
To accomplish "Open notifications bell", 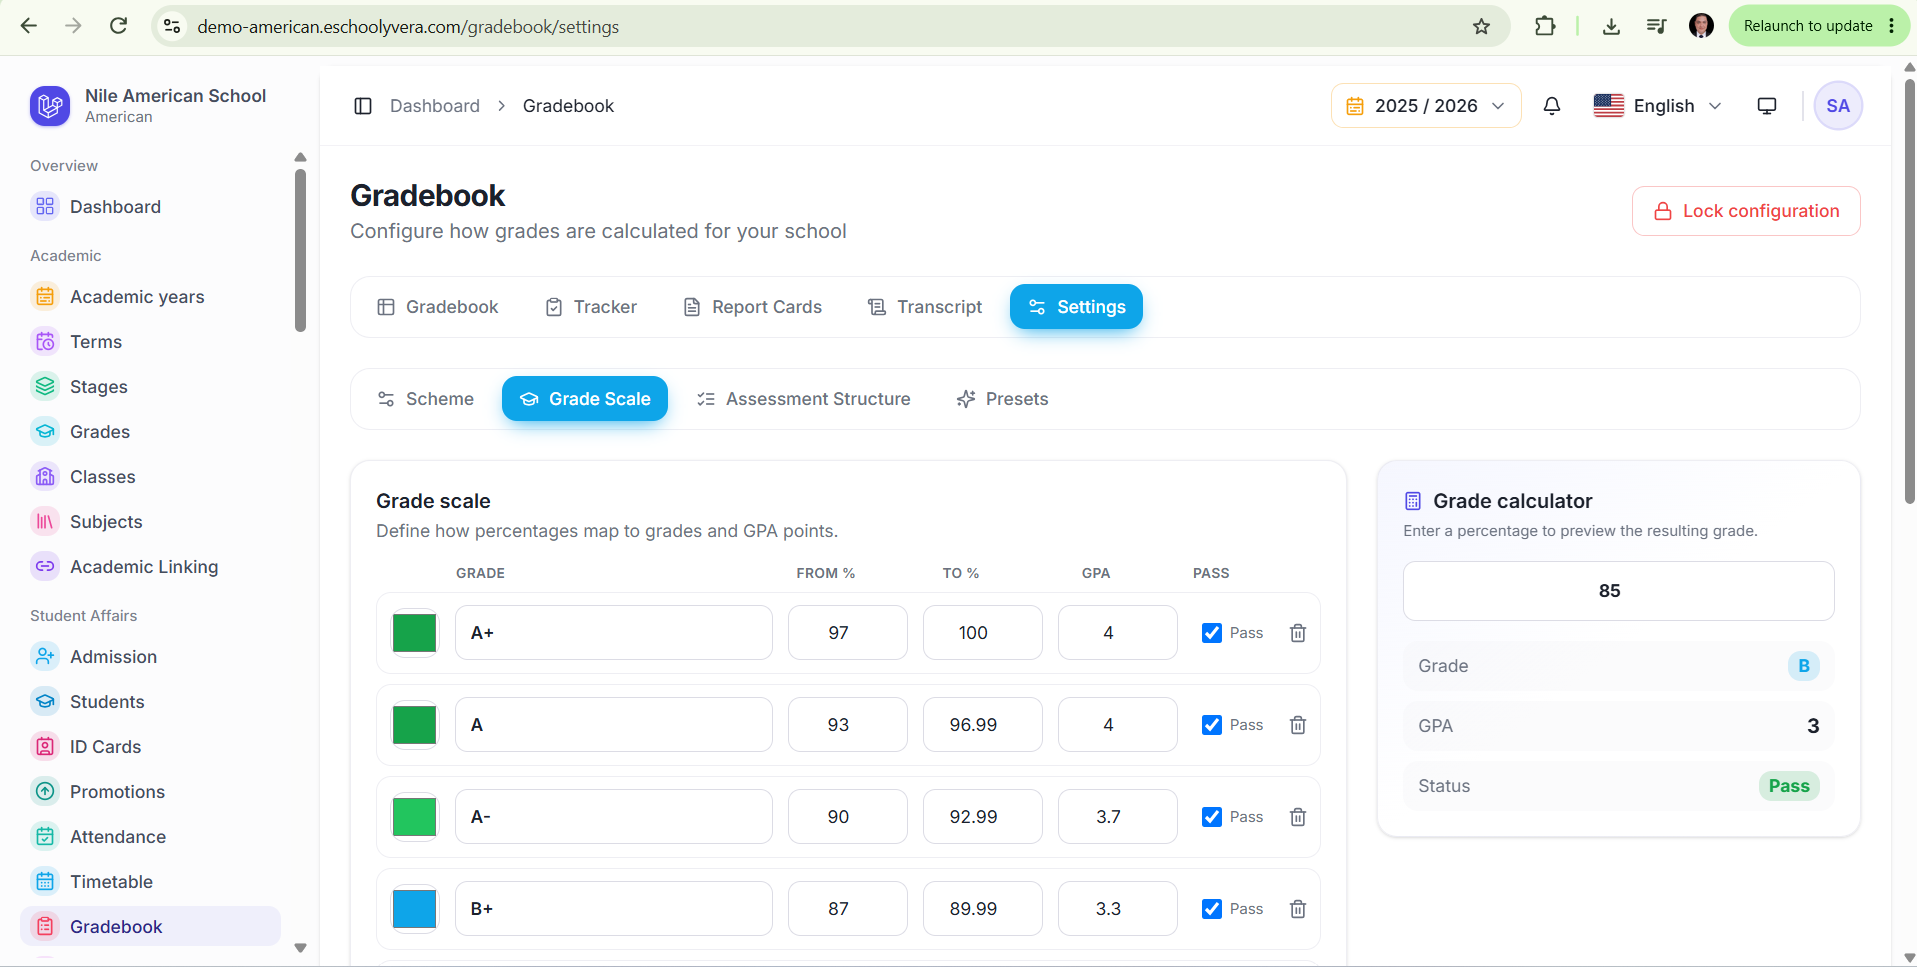I will [1552, 106].
